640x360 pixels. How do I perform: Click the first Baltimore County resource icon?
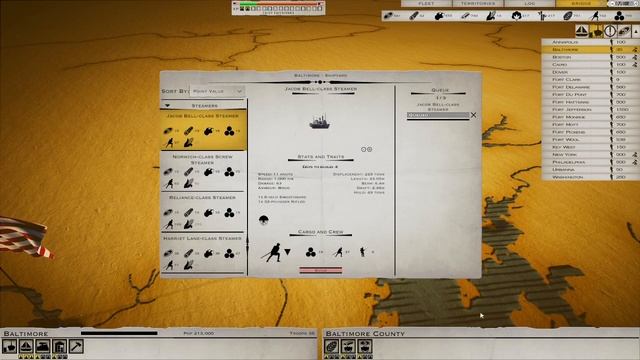[331, 347]
